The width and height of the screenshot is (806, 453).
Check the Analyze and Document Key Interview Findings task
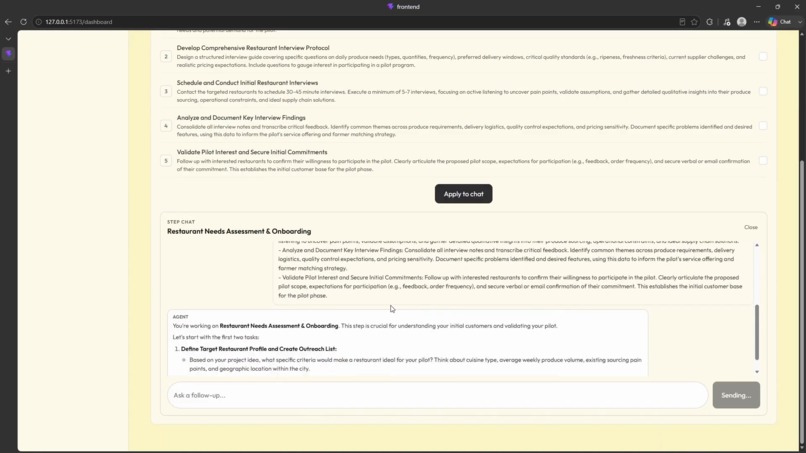coord(763,126)
